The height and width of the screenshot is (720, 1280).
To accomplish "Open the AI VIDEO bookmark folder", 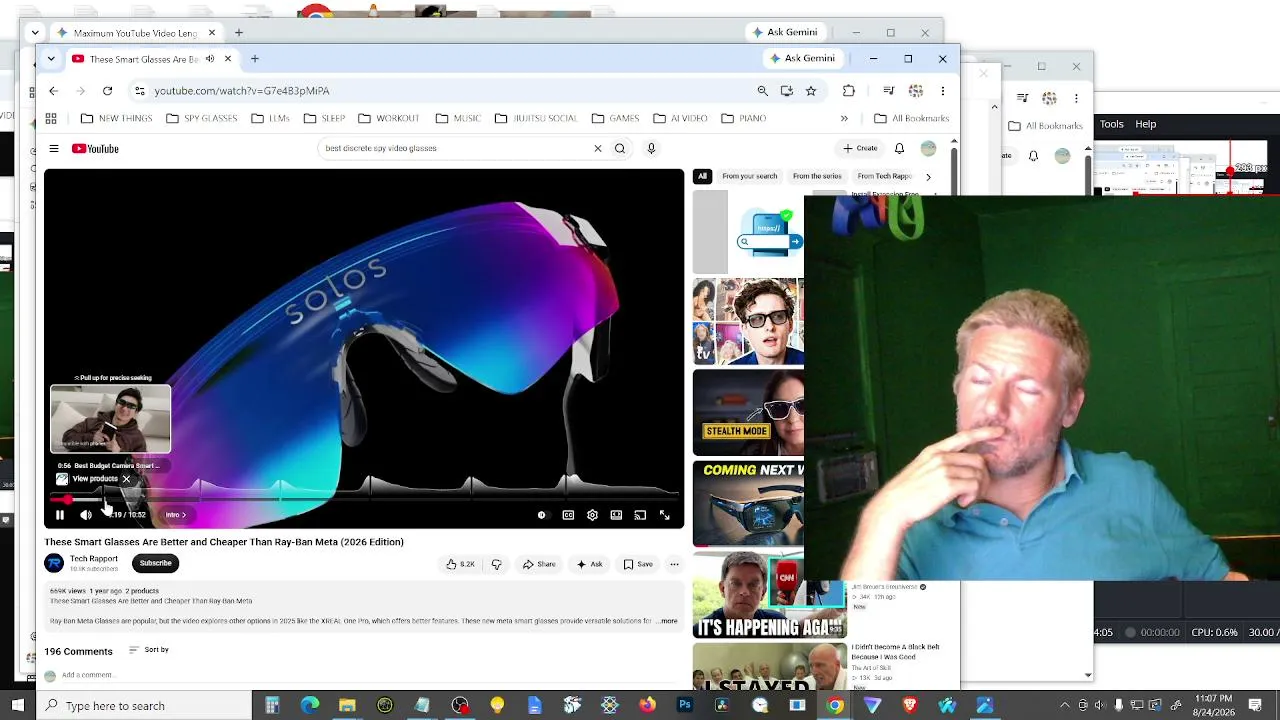I will pyautogui.click(x=681, y=118).
